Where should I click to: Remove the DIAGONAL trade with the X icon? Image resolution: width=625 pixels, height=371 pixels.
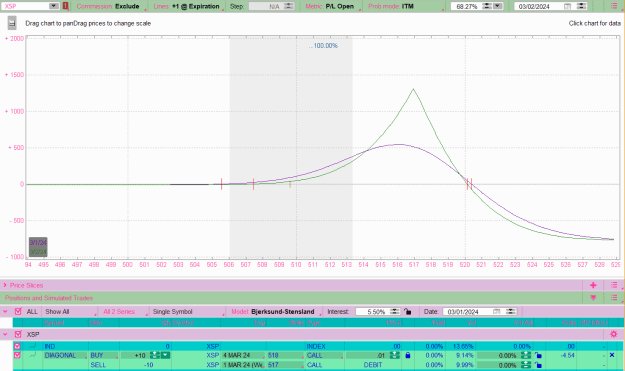point(612,355)
